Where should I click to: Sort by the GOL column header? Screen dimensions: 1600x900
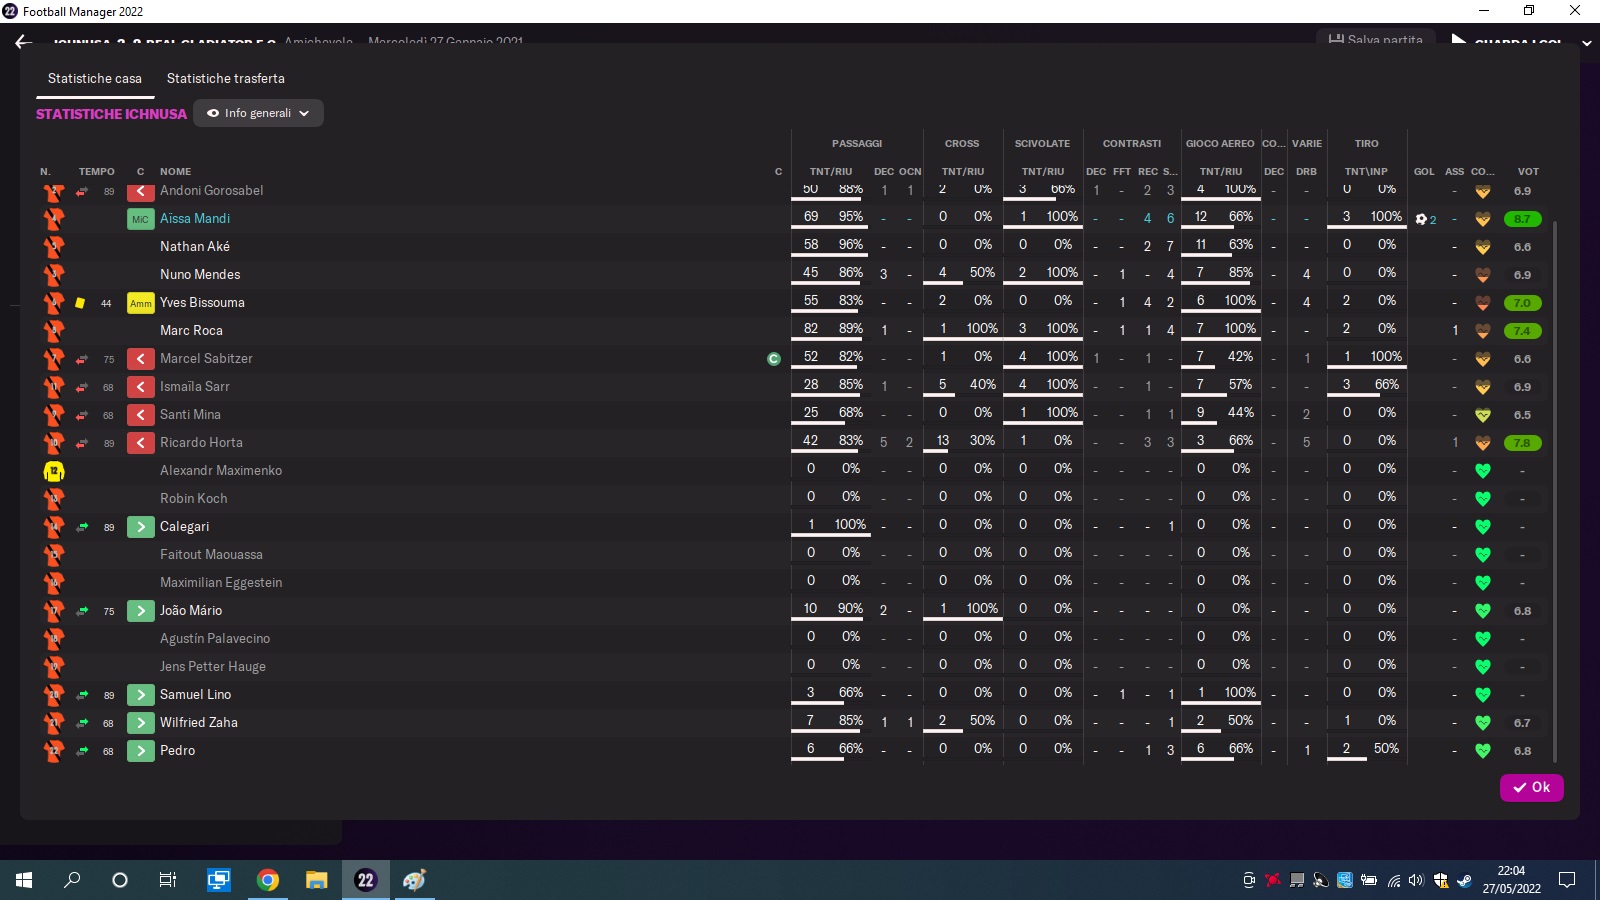tap(1424, 172)
